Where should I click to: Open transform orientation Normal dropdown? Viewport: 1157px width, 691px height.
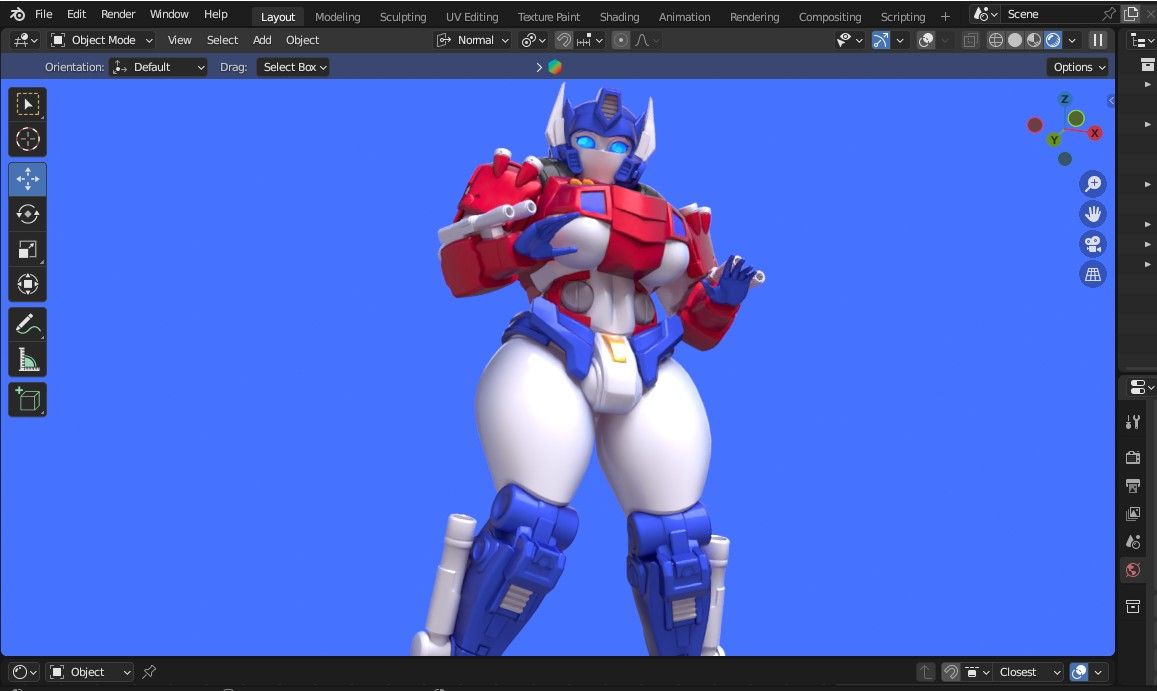click(472, 40)
